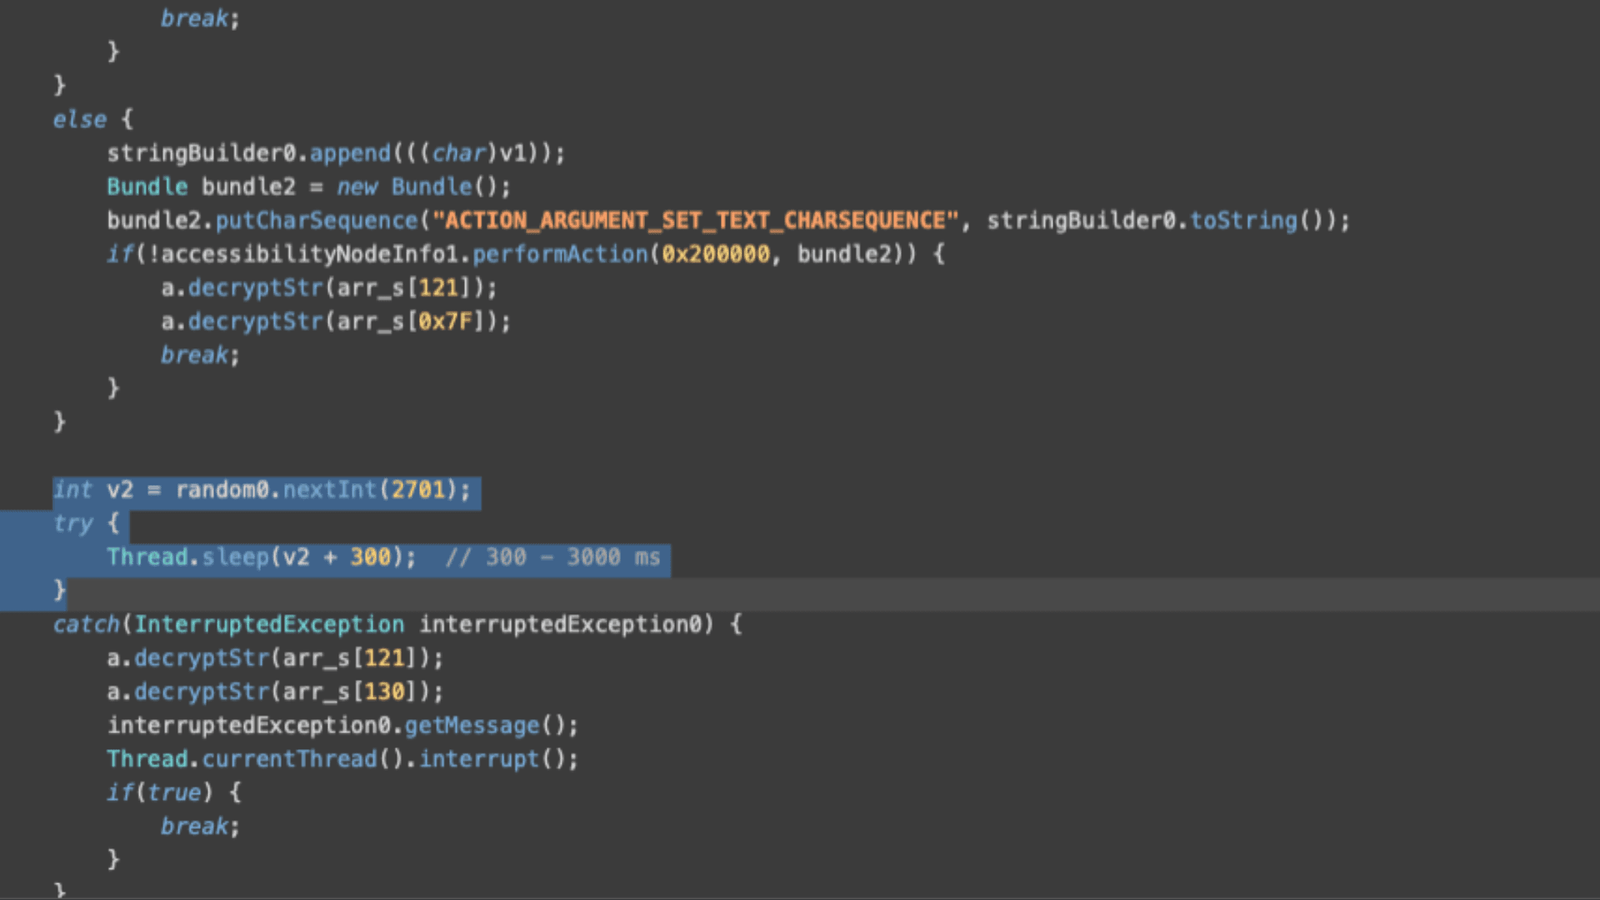Click the putCharSequence method name
The image size is (1600, 900).
(316, 220)
